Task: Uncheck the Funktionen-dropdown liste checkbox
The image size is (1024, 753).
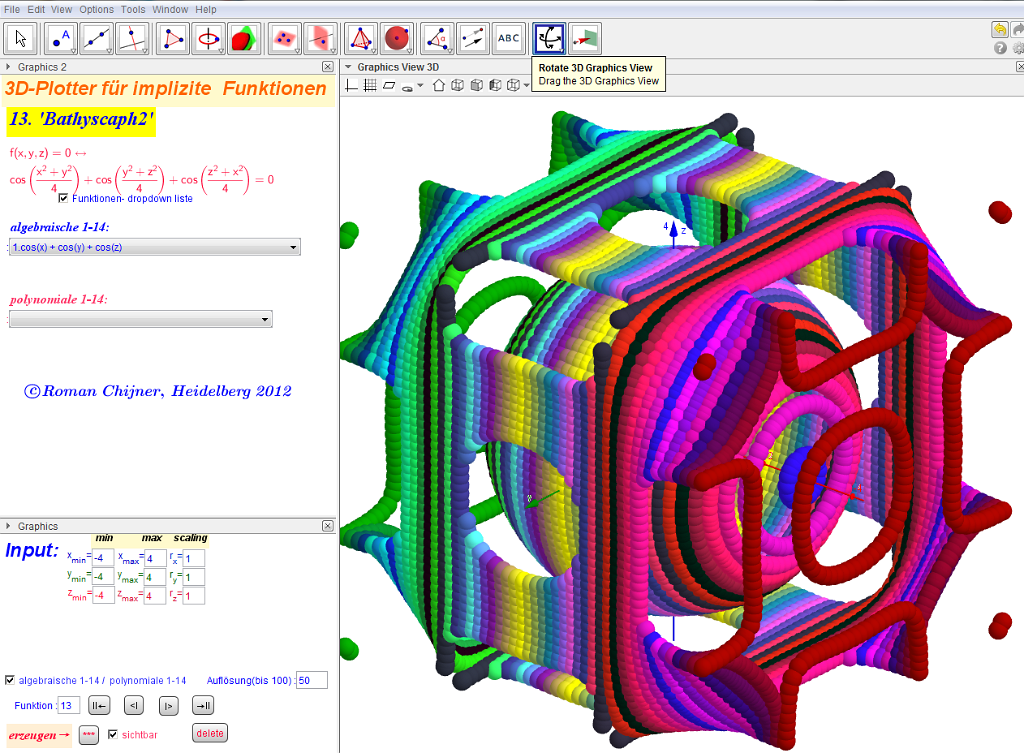Action: (64, 198)
